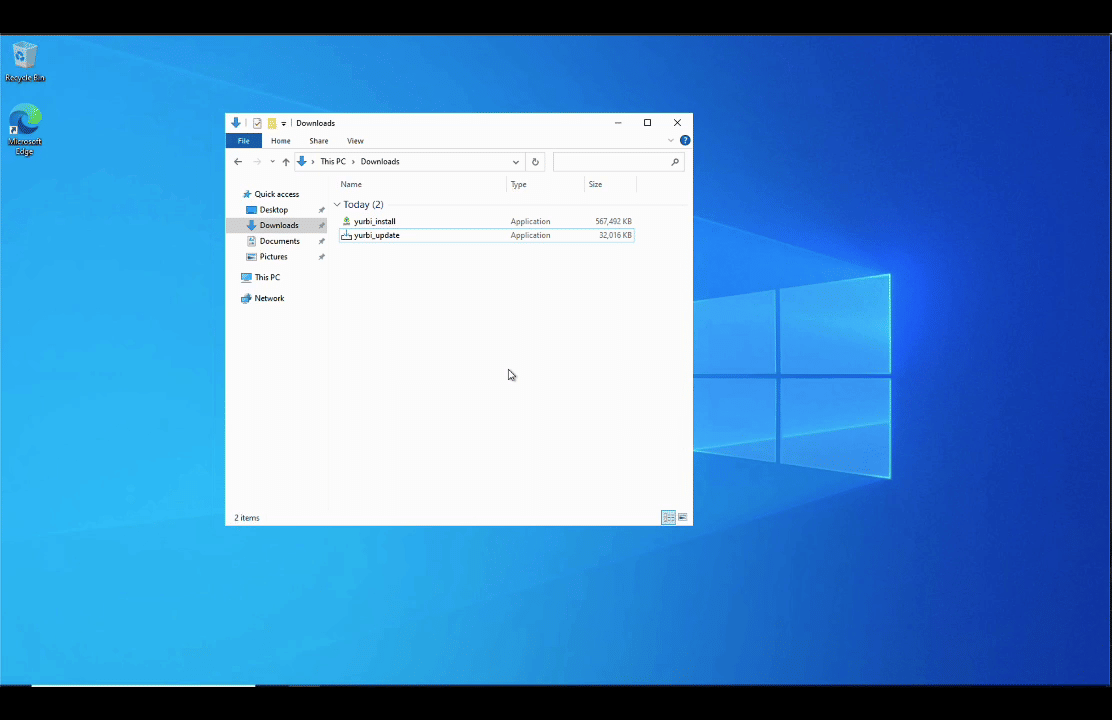
Task: Click the search Downloads input box
Action: pyautogui.click(x=610, y=162)
